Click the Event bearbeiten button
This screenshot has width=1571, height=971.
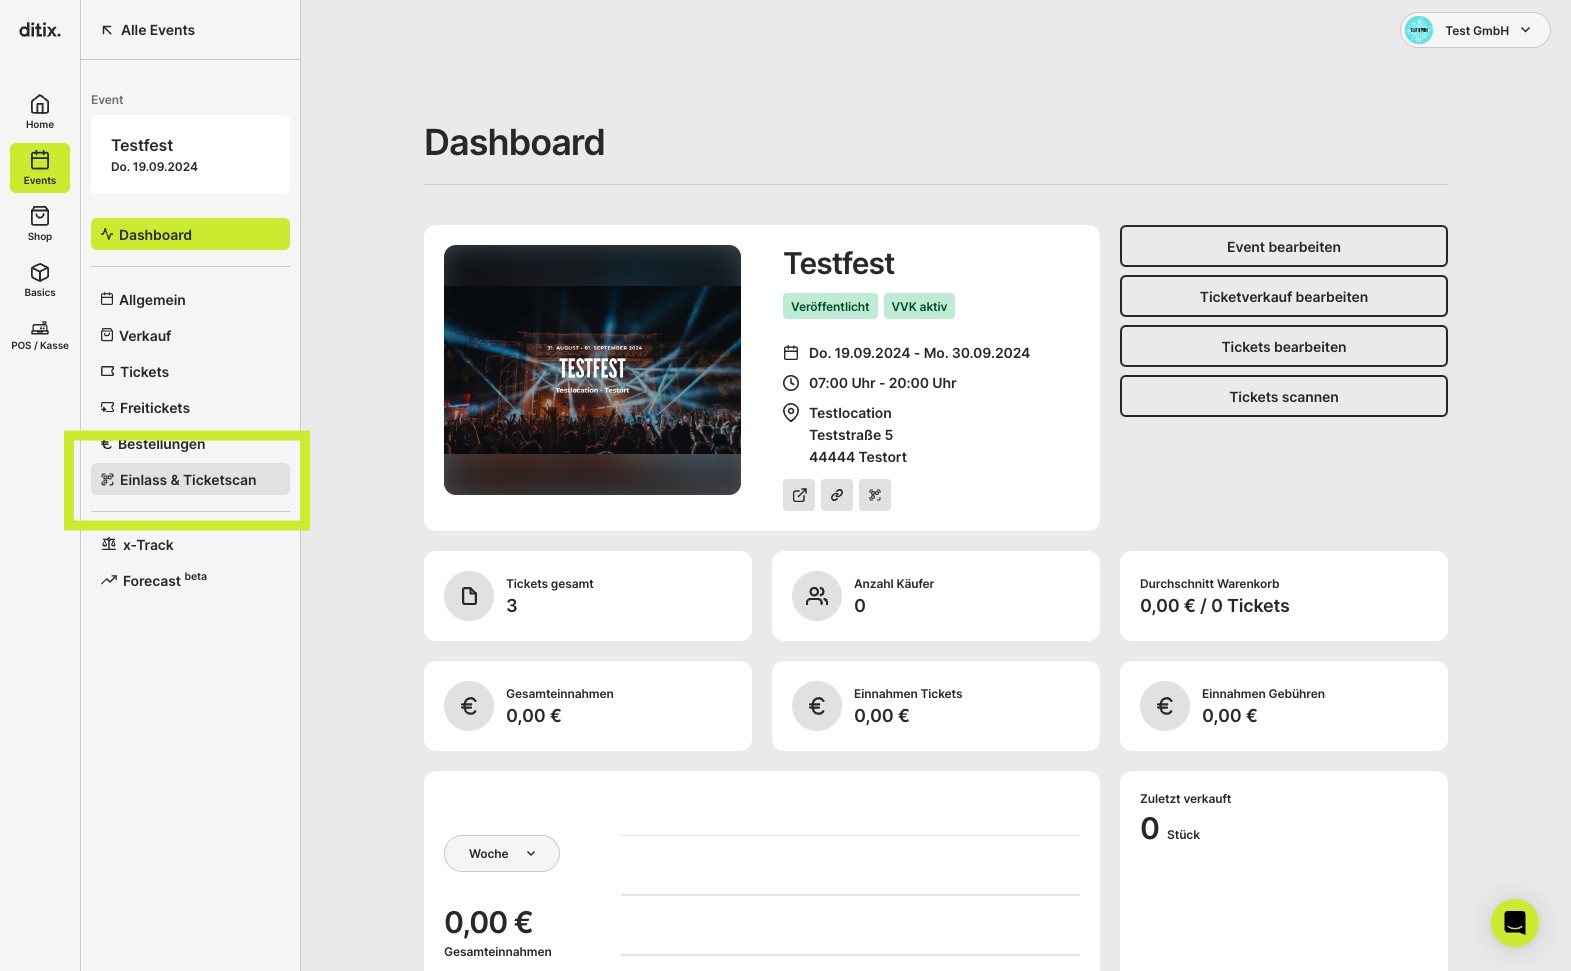click(x=1284, y=246)
